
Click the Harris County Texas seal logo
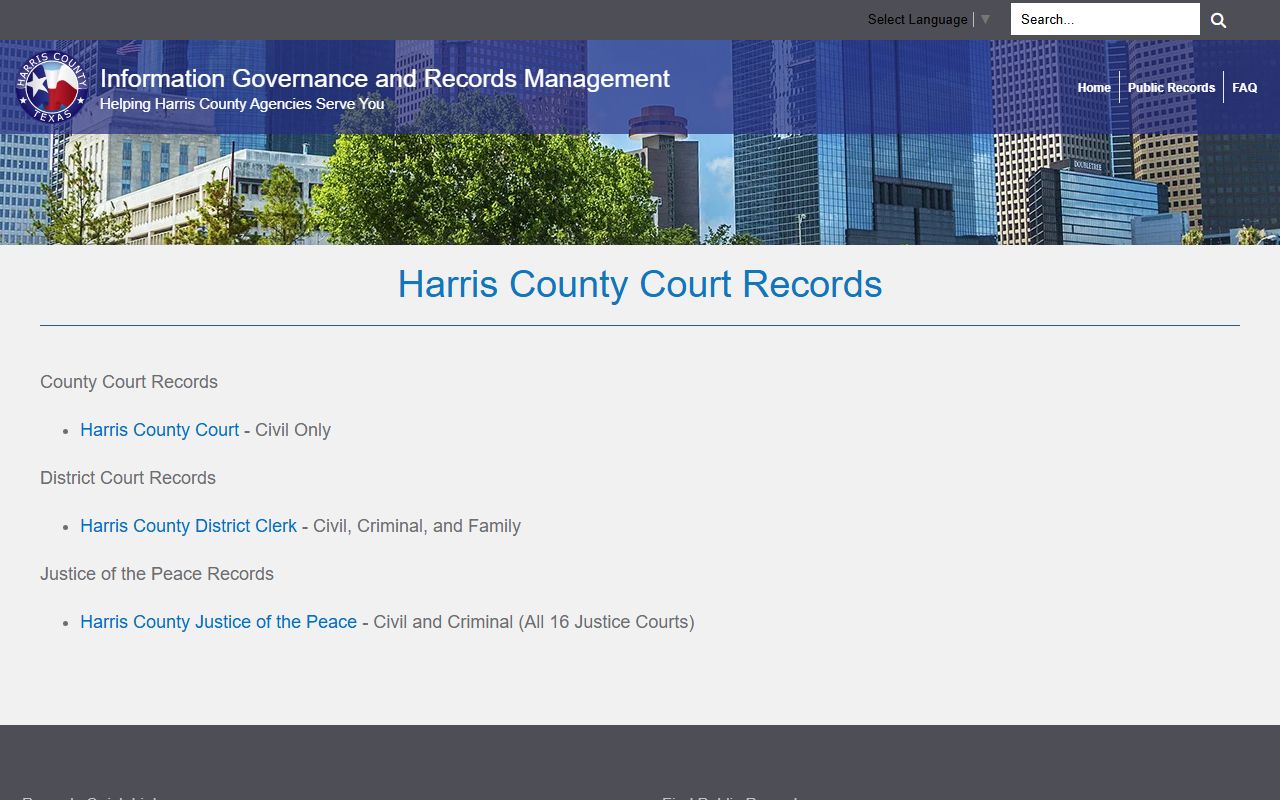(52, 87)
